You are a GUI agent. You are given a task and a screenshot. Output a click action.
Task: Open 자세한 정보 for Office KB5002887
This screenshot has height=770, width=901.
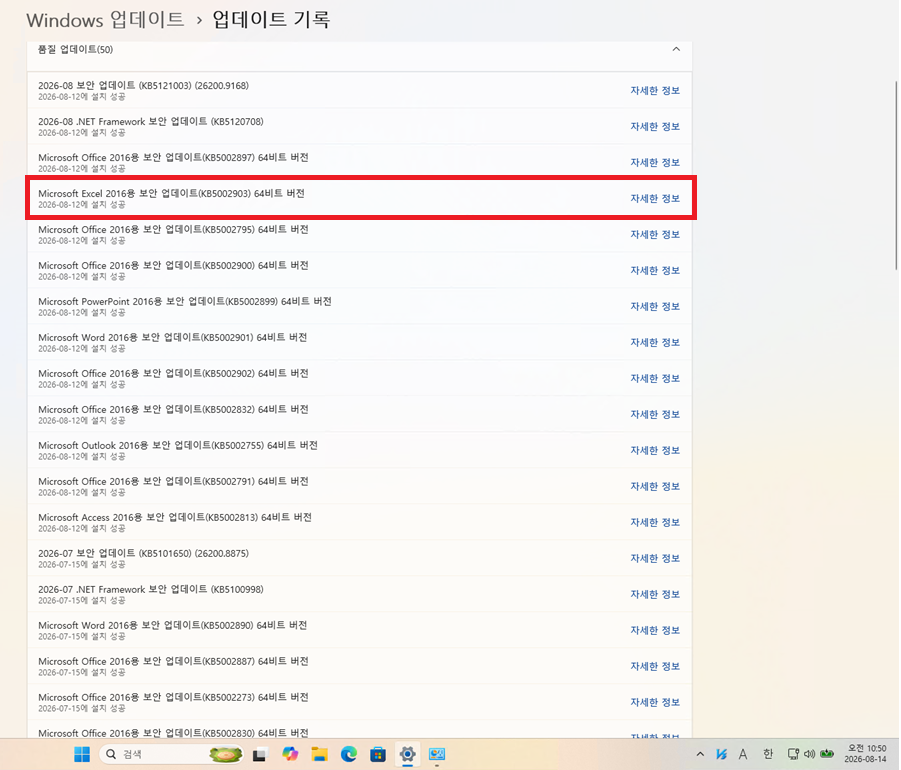[655, 667]
